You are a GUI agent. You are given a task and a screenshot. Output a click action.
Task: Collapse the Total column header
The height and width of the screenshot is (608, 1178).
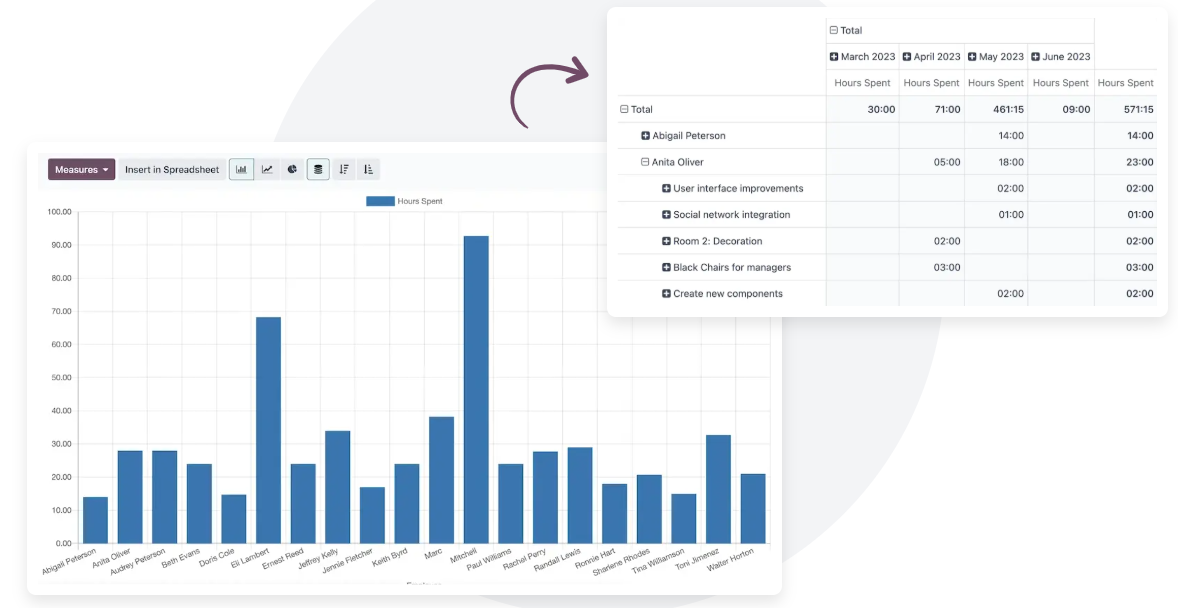834,31
